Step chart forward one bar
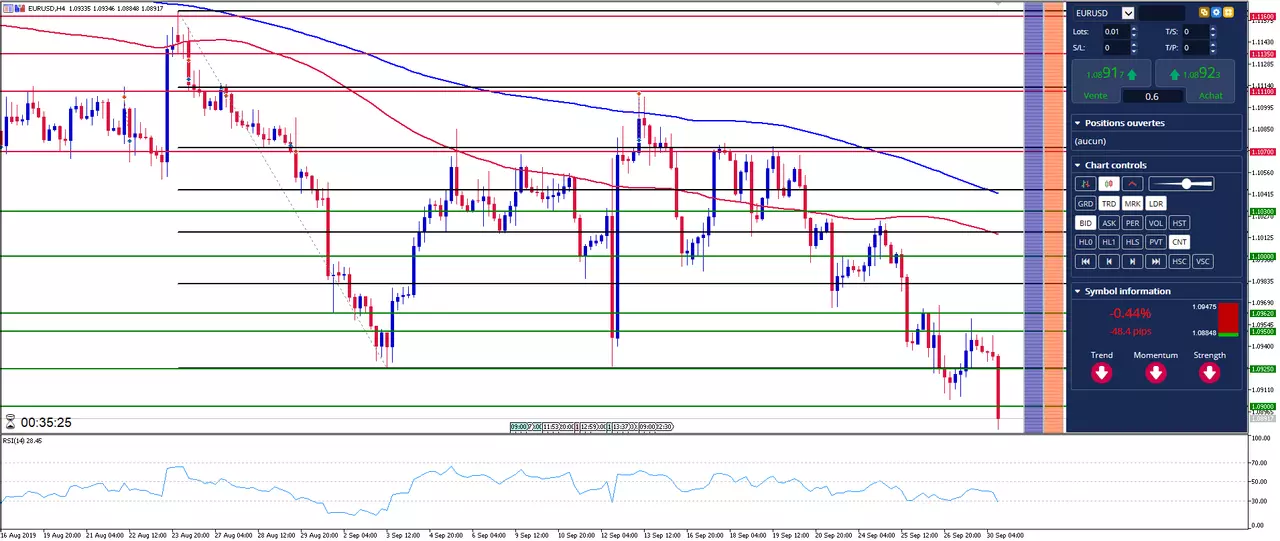Screen dimensions: 1280x541 [1132, 261]
